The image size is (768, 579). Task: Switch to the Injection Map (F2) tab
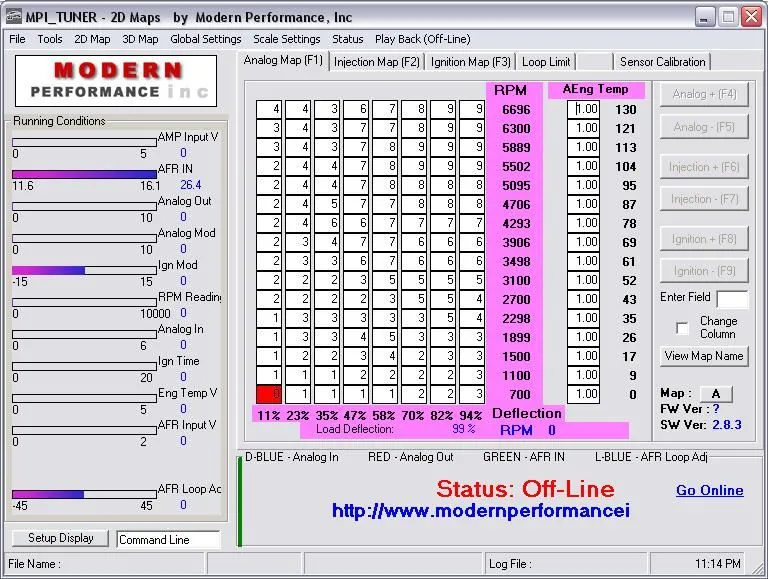point(377,62)
